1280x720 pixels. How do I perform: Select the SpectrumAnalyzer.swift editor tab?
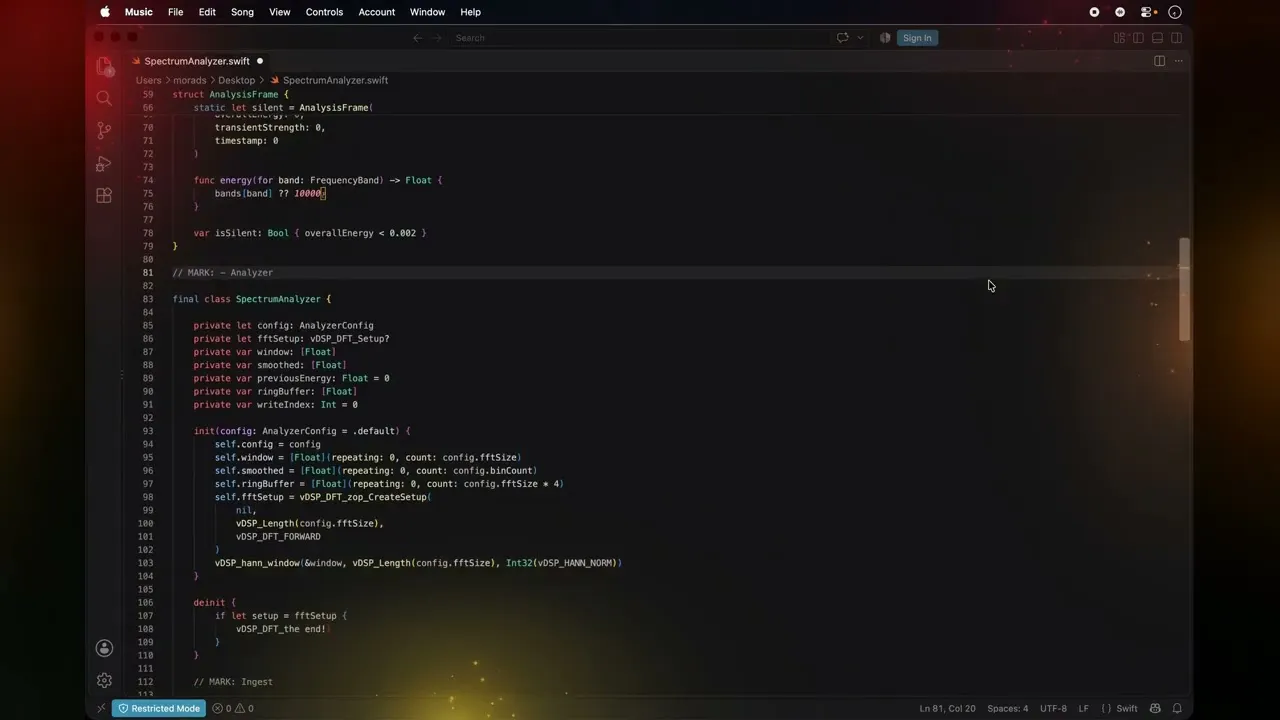coord(198,61)
